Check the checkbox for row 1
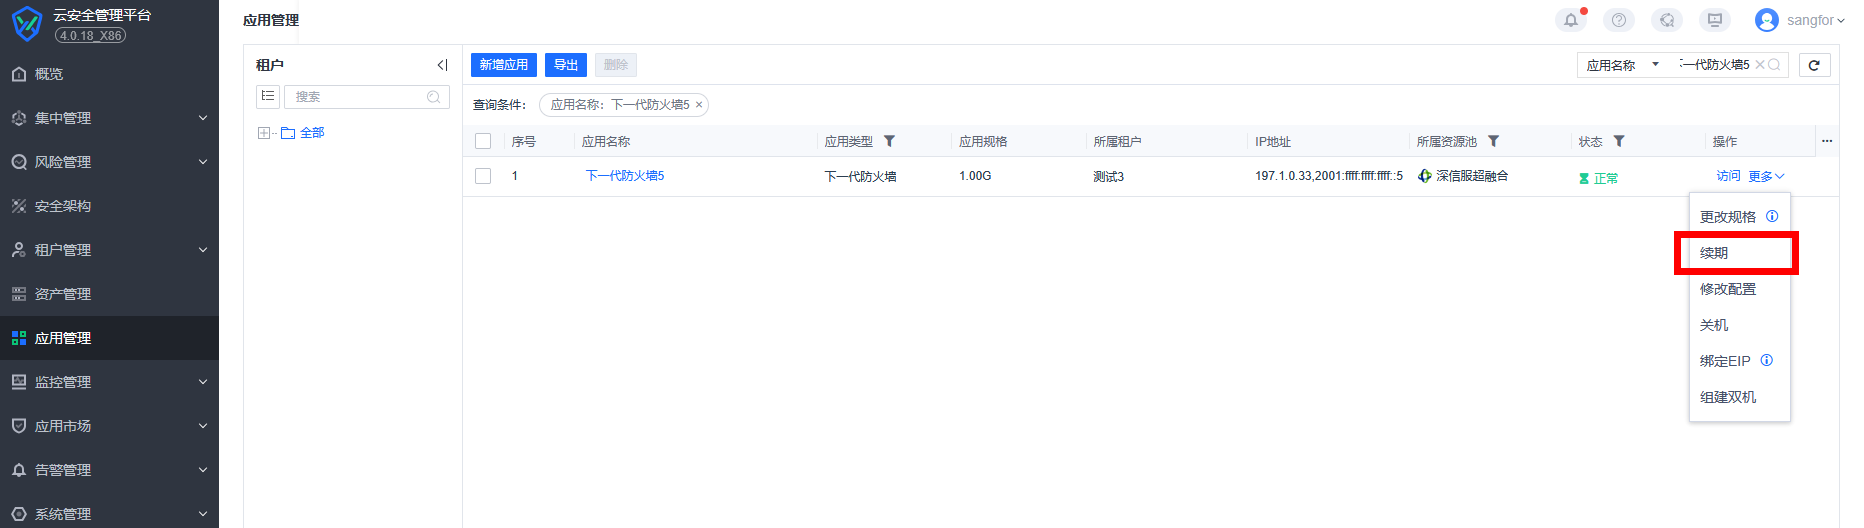Screen dimensions: 1864x528 (x=483, y=176)
